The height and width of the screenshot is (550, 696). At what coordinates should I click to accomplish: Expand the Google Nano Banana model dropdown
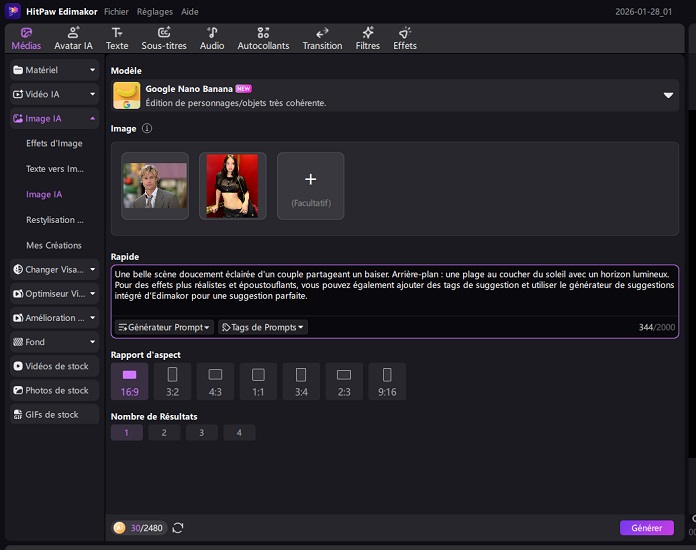tap(668, 96)
